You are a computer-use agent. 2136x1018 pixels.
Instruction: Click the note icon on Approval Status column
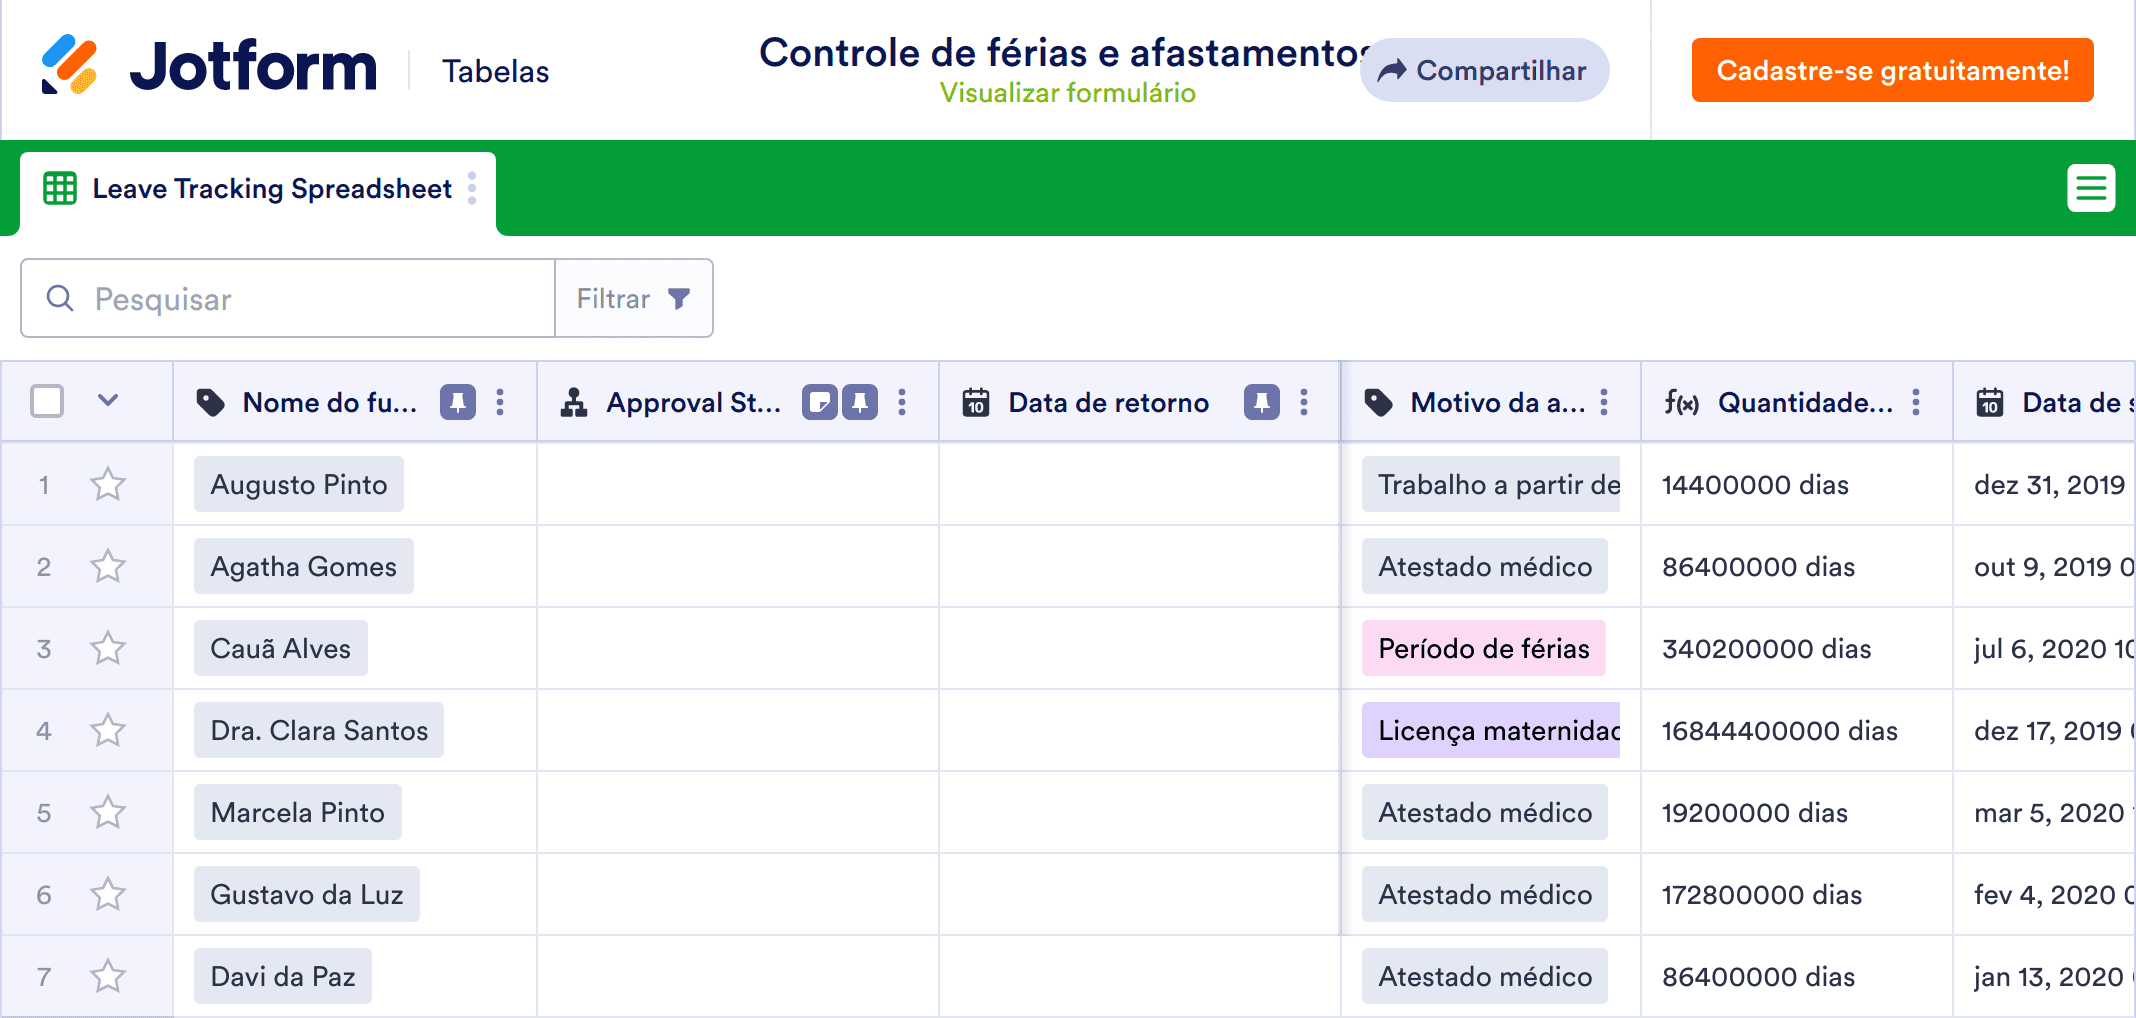tap(819, 402)
